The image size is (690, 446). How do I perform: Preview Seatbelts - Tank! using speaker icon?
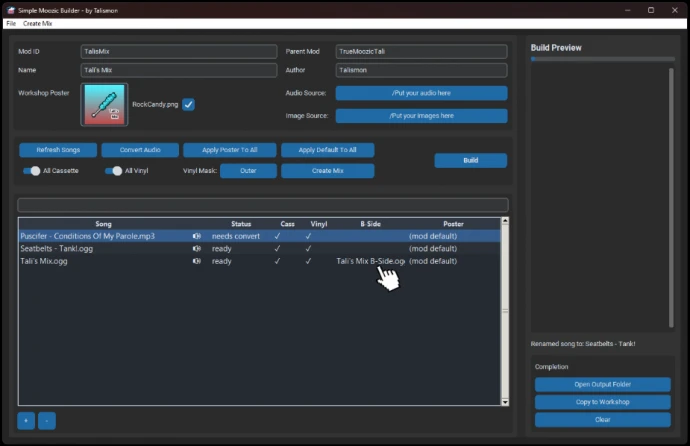[197, 248]
